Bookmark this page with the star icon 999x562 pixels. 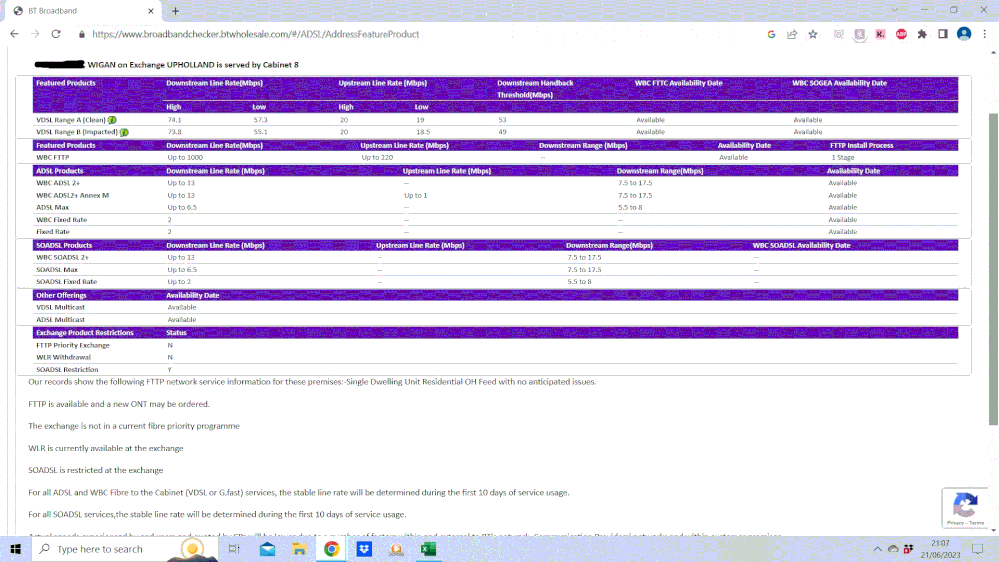813,34
